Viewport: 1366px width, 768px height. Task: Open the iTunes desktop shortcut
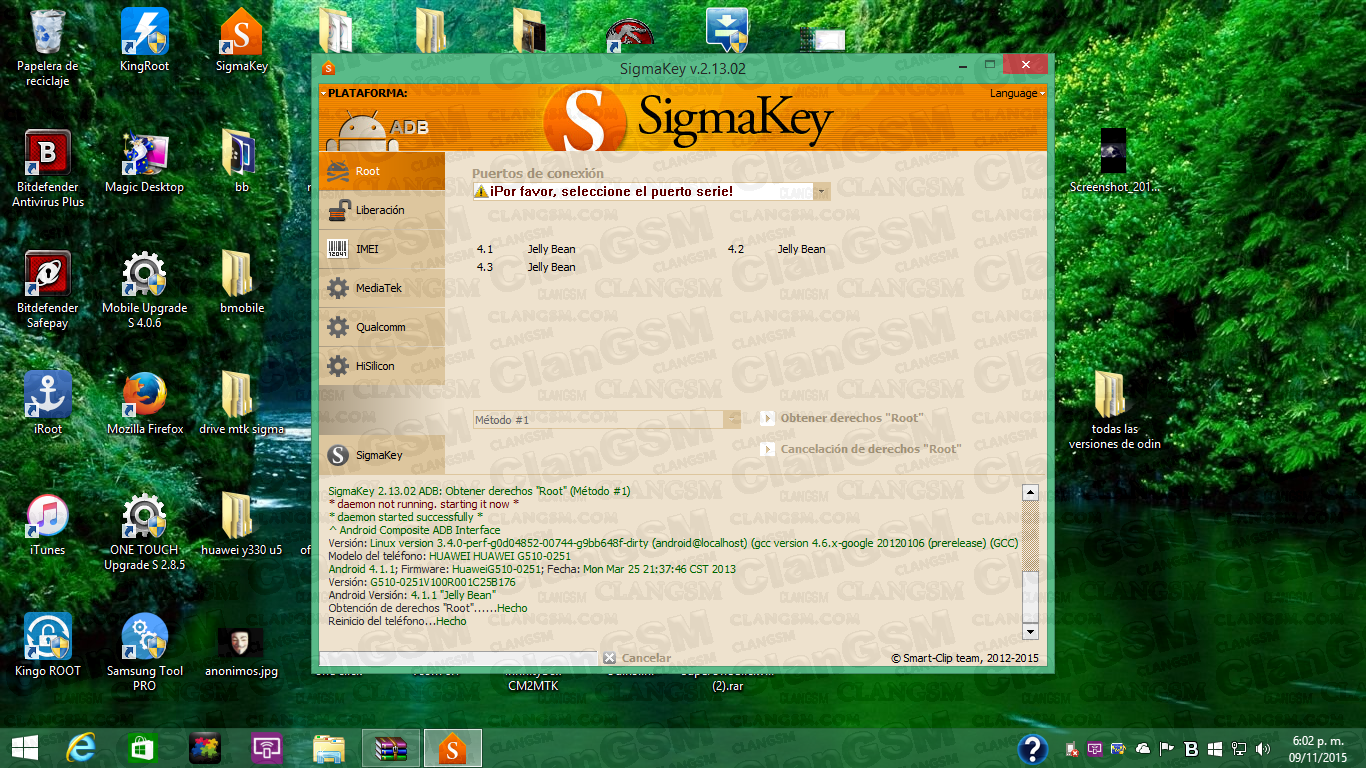pos(47,525)
